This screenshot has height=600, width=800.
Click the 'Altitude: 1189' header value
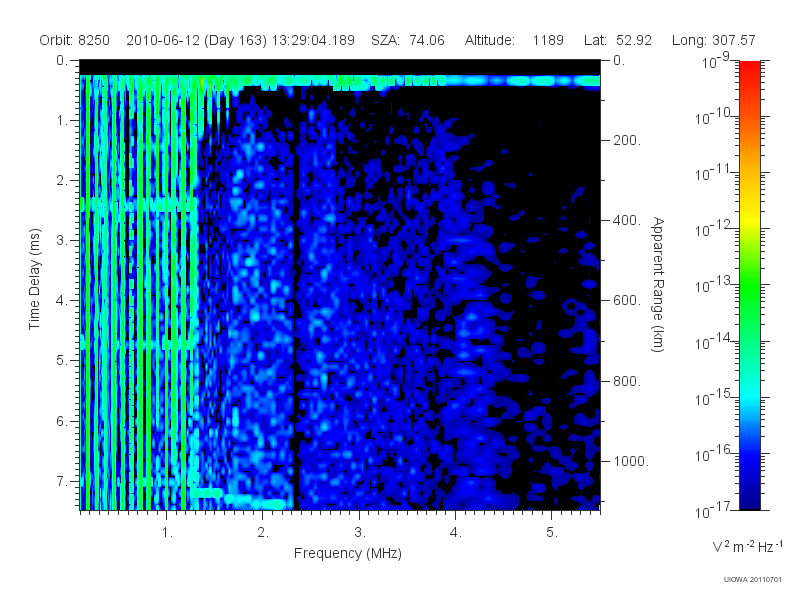[x=514, y=40]
